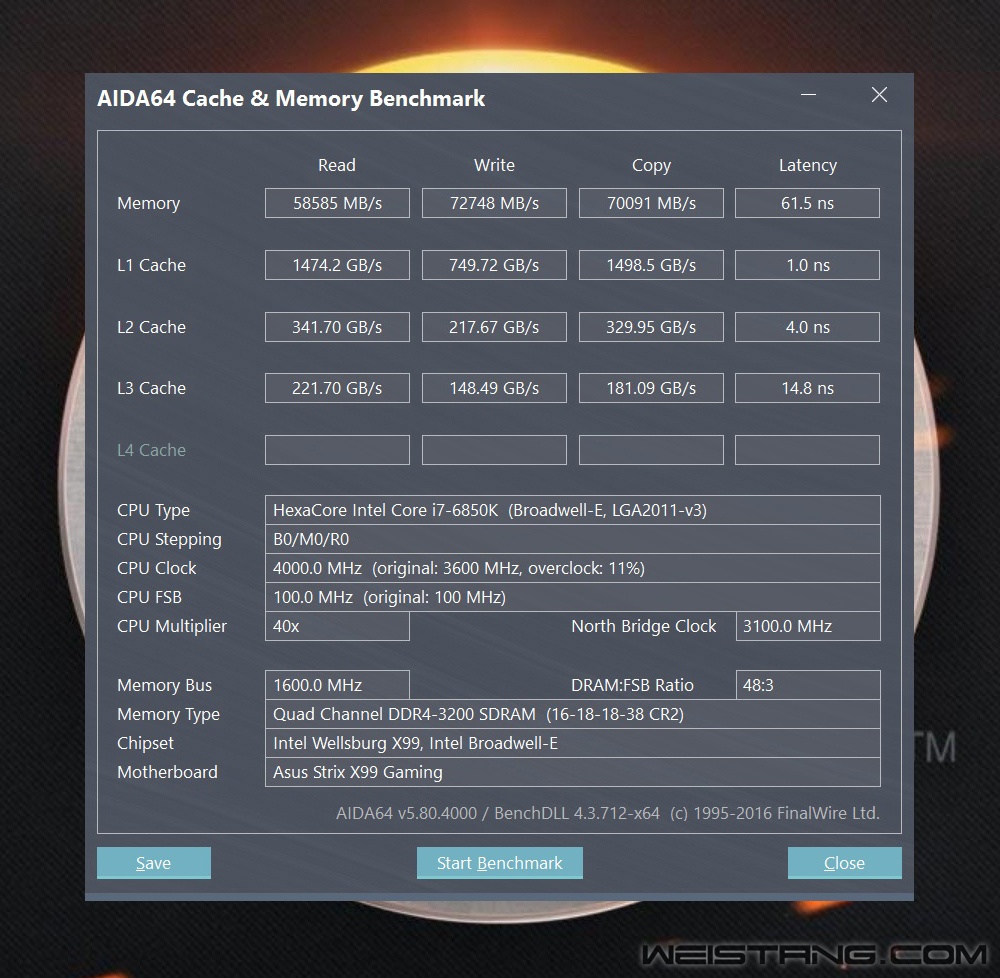Click the empty L4 Cache Copy field
Screen dimensions: 1000x978
coord(651,449)
